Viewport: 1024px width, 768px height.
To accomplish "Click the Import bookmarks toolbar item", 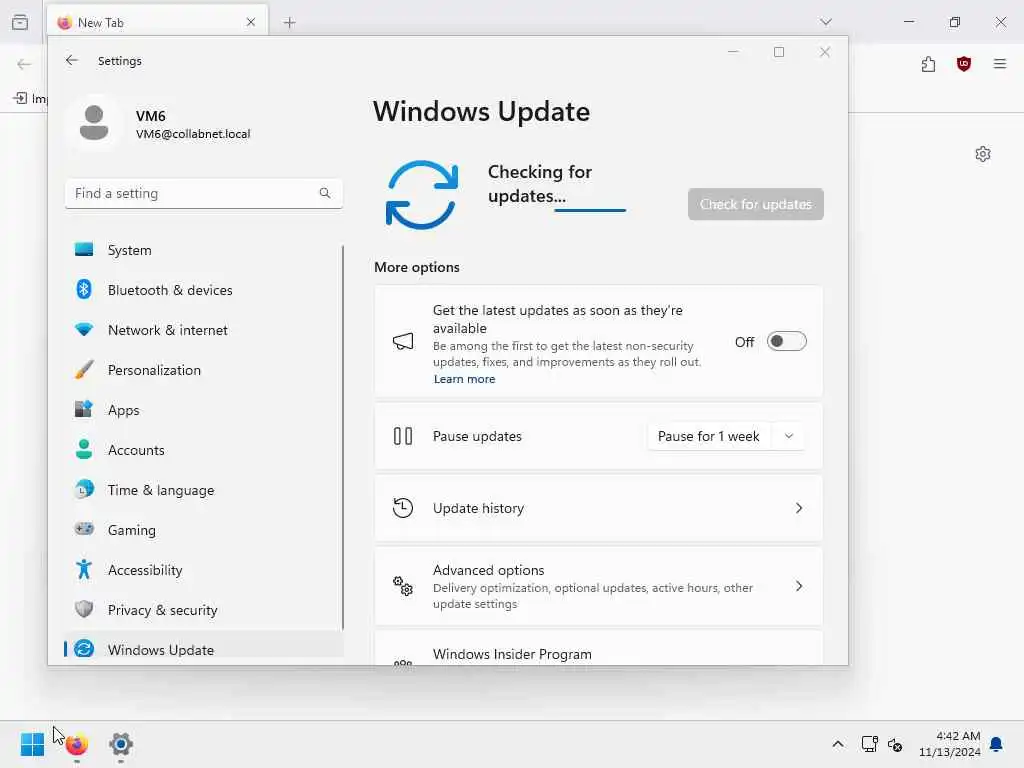I will 30,99.
